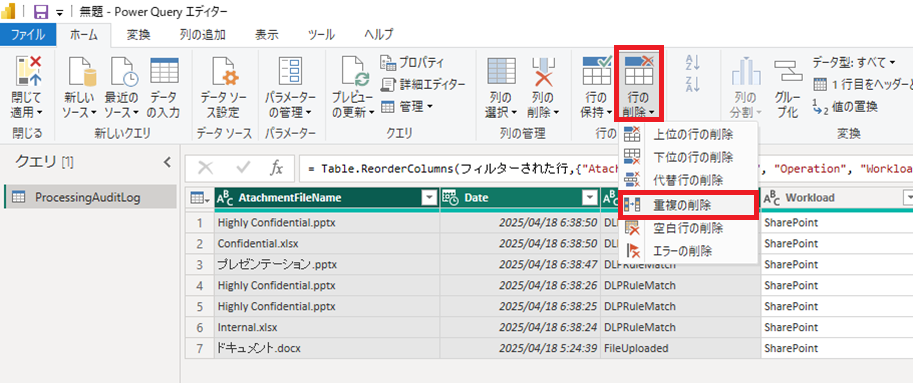Select the cell Confidential.xlsx in row 2
The image size is (913, 383).
tap(327, 243)
